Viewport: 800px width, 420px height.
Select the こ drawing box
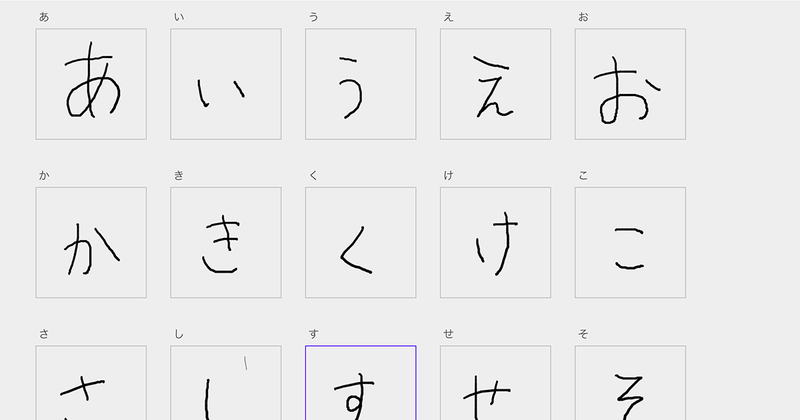click(630, 243)
